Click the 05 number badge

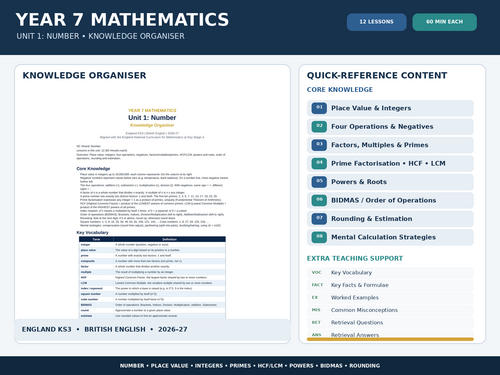[319, 182]
